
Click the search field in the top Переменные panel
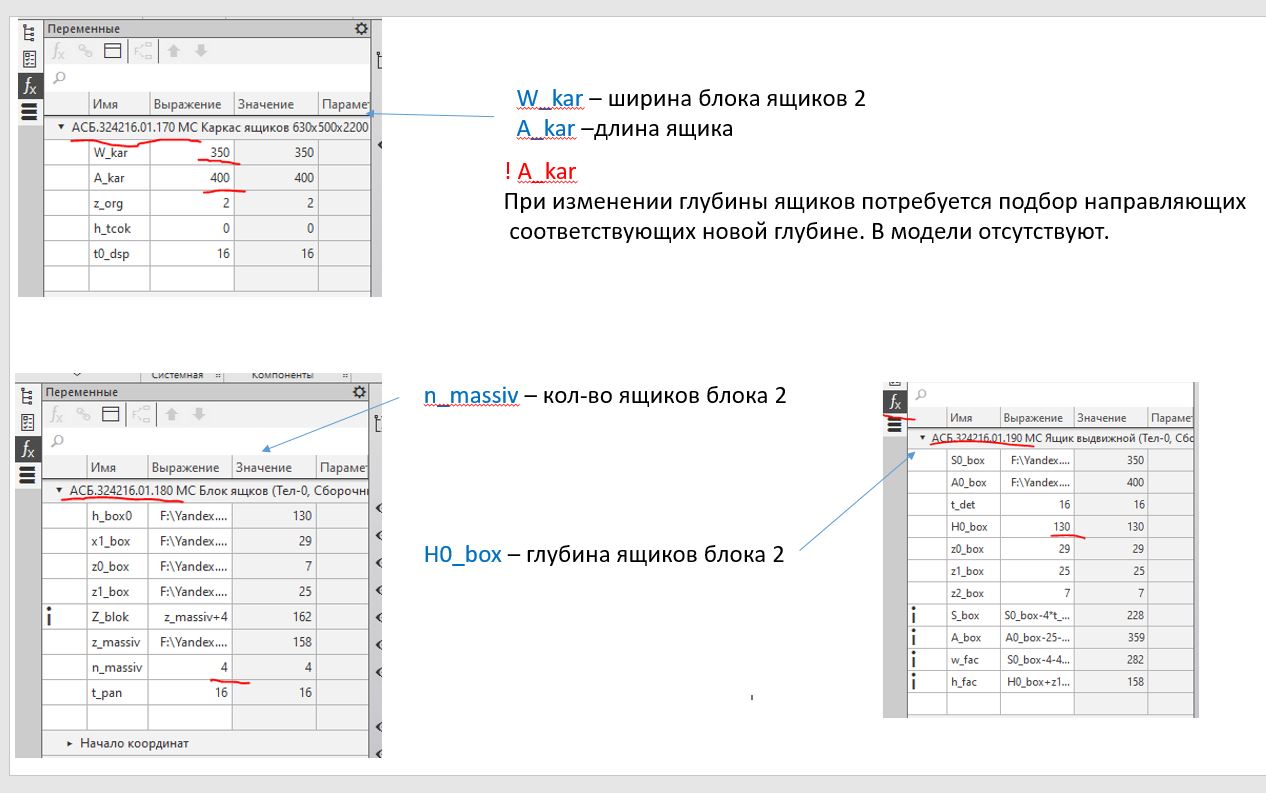pos(207,78)
